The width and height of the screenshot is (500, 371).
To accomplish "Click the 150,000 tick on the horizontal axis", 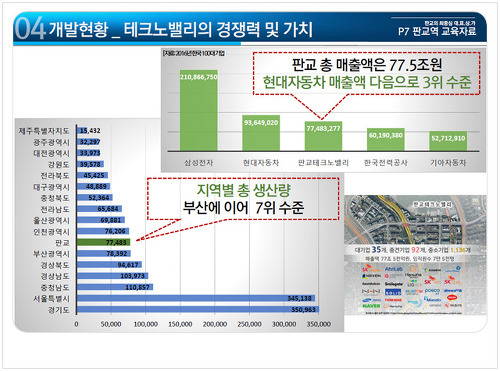I will click(x=180, y=324).
